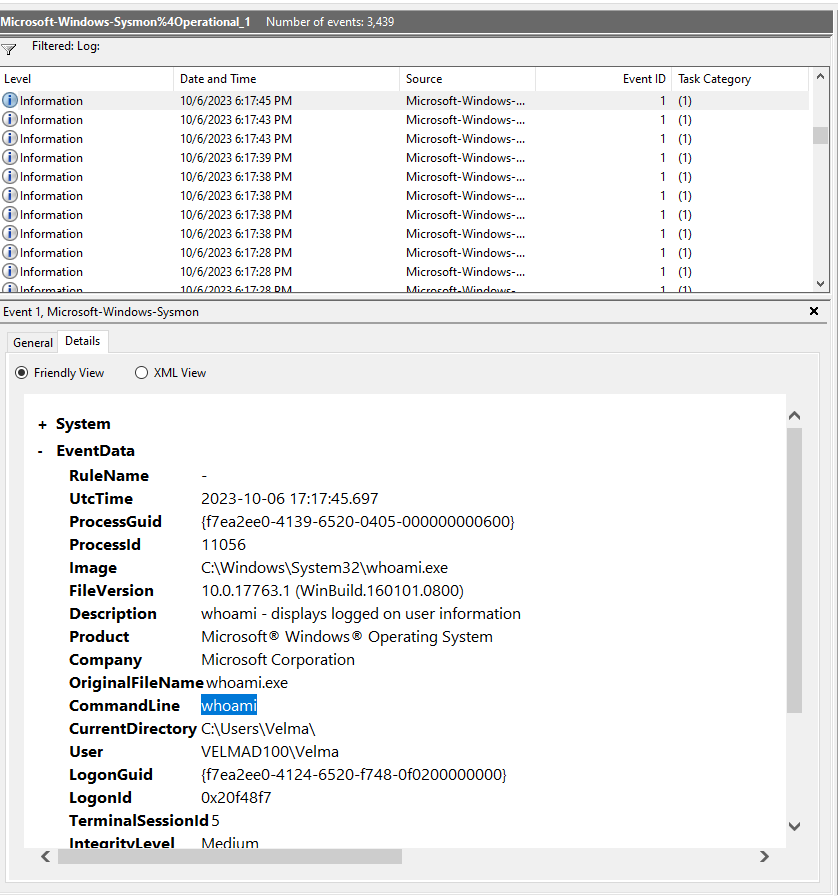Click the ProcessId value 11056
Screen dimensions: 838x896
coord(223,545)
